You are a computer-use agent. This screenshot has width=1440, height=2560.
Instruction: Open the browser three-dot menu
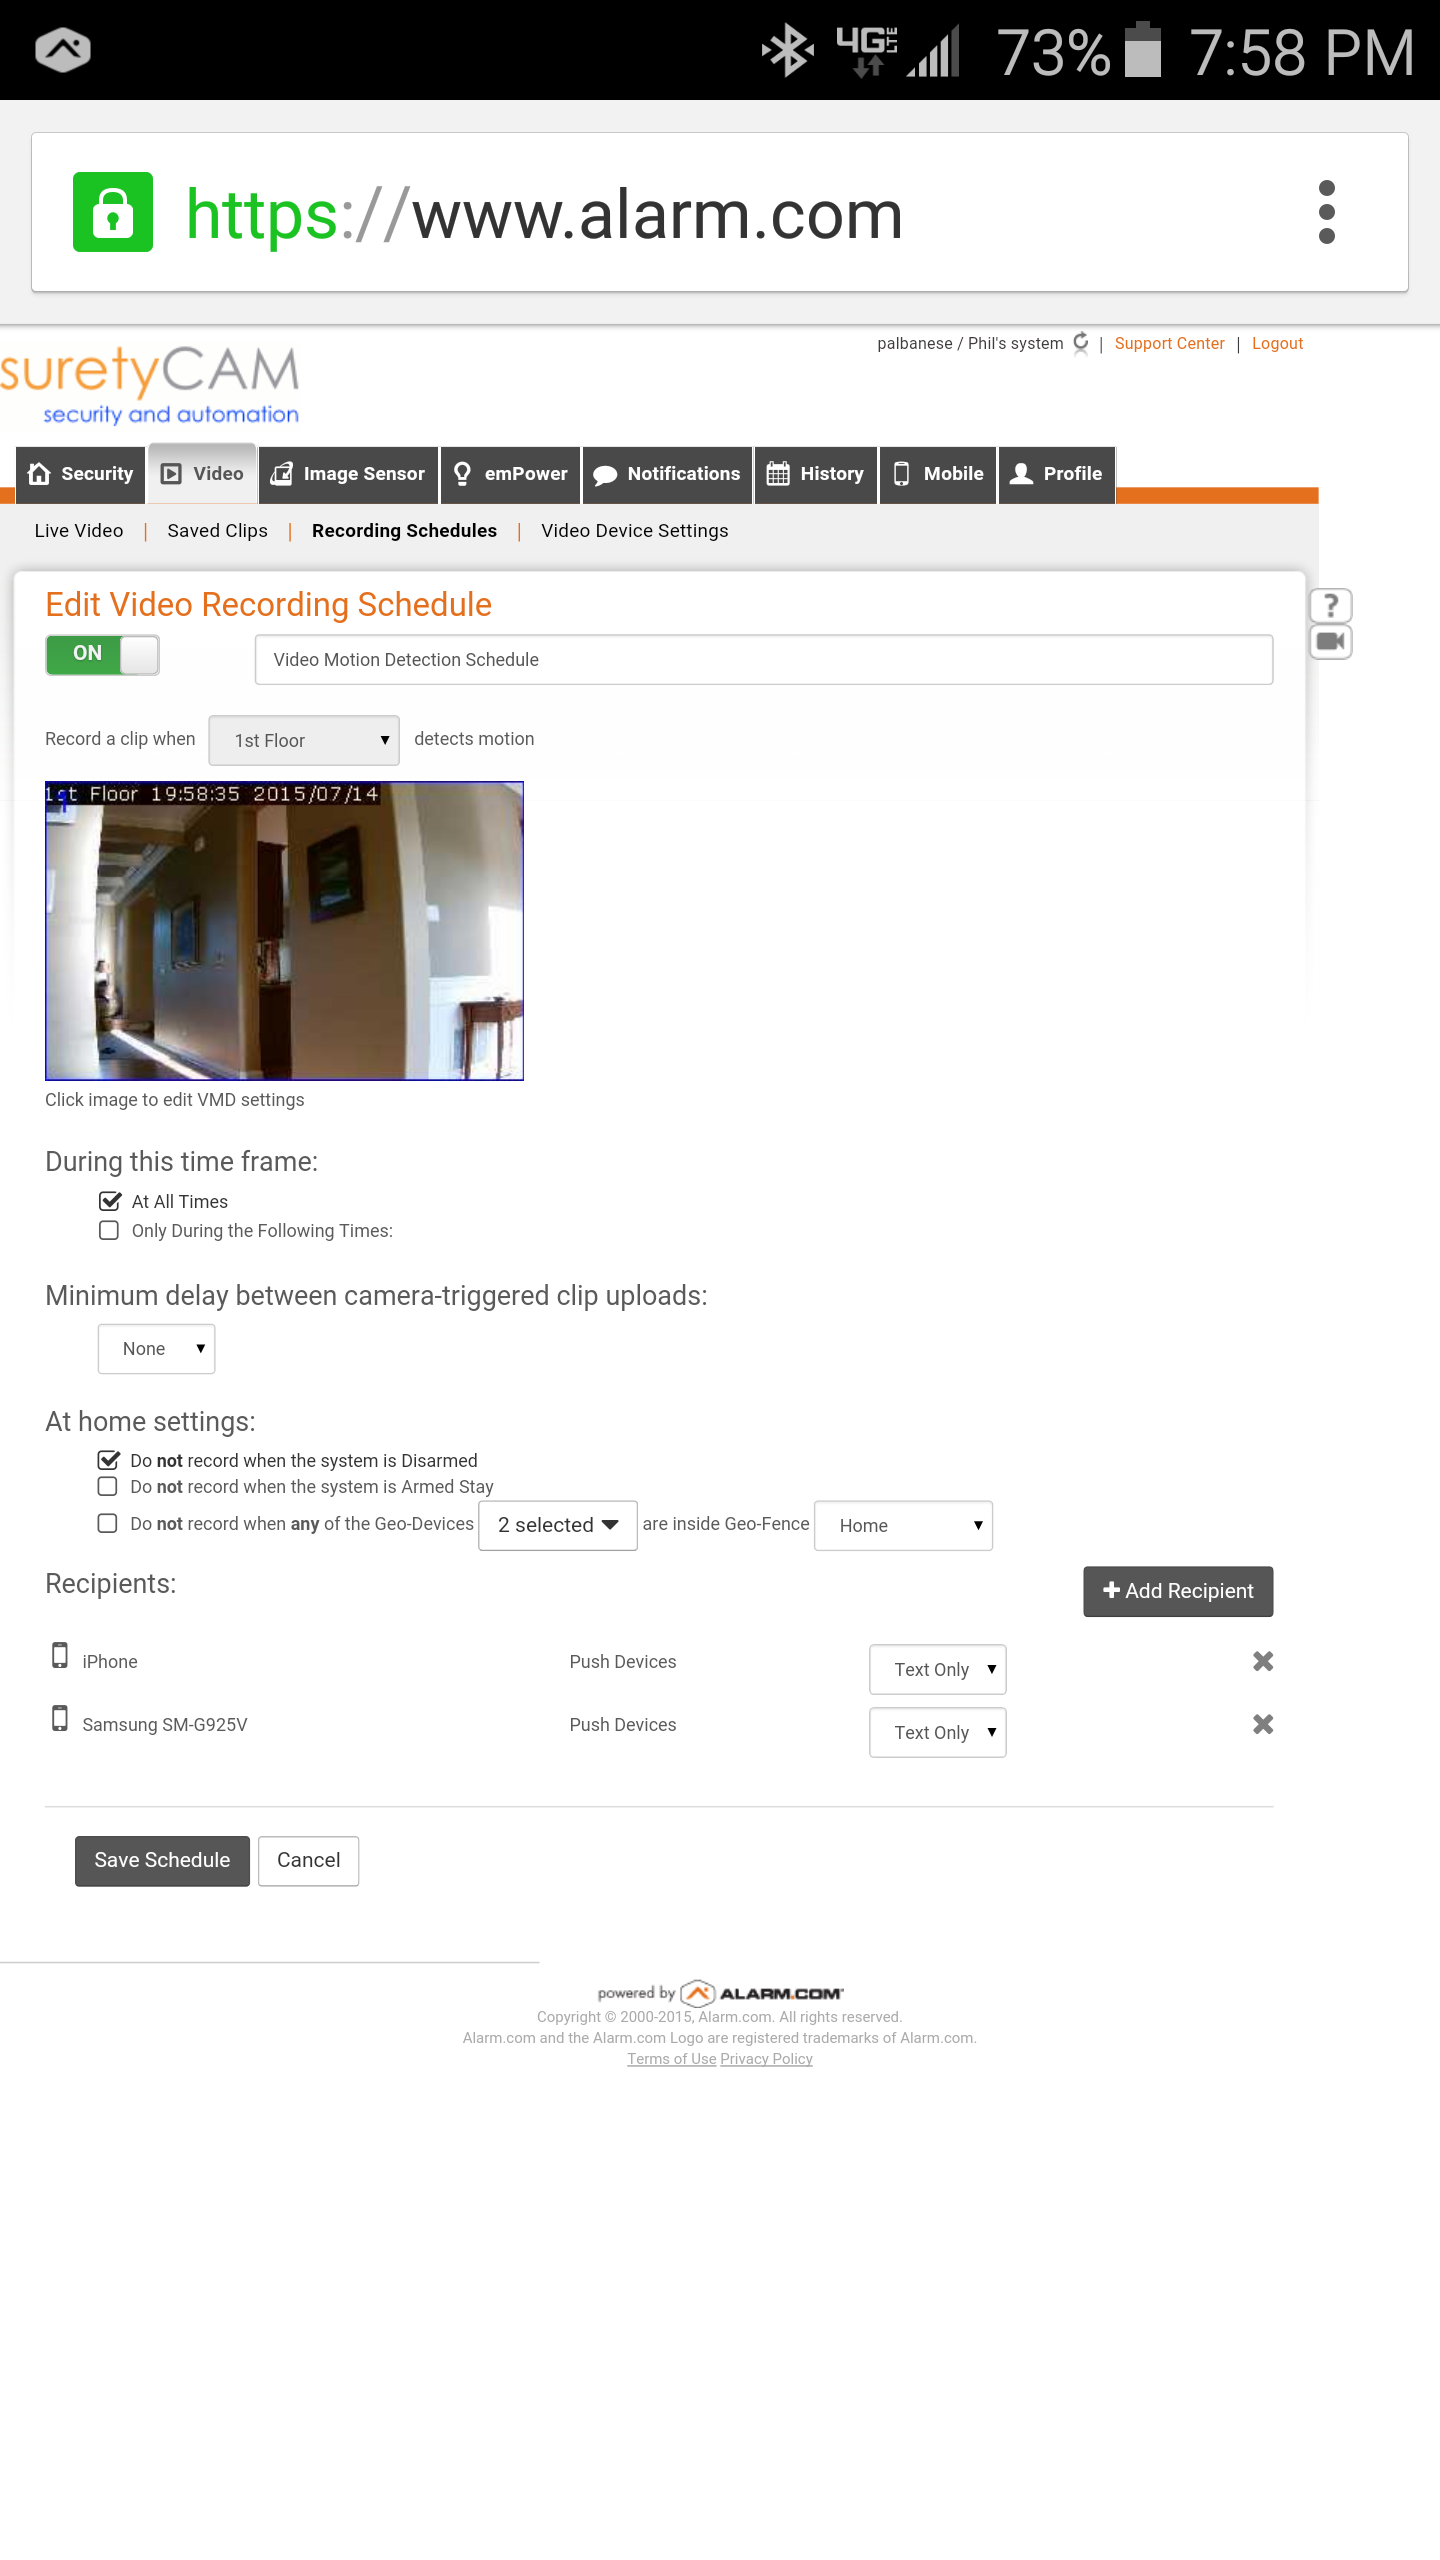click(x=1326, y=212)
